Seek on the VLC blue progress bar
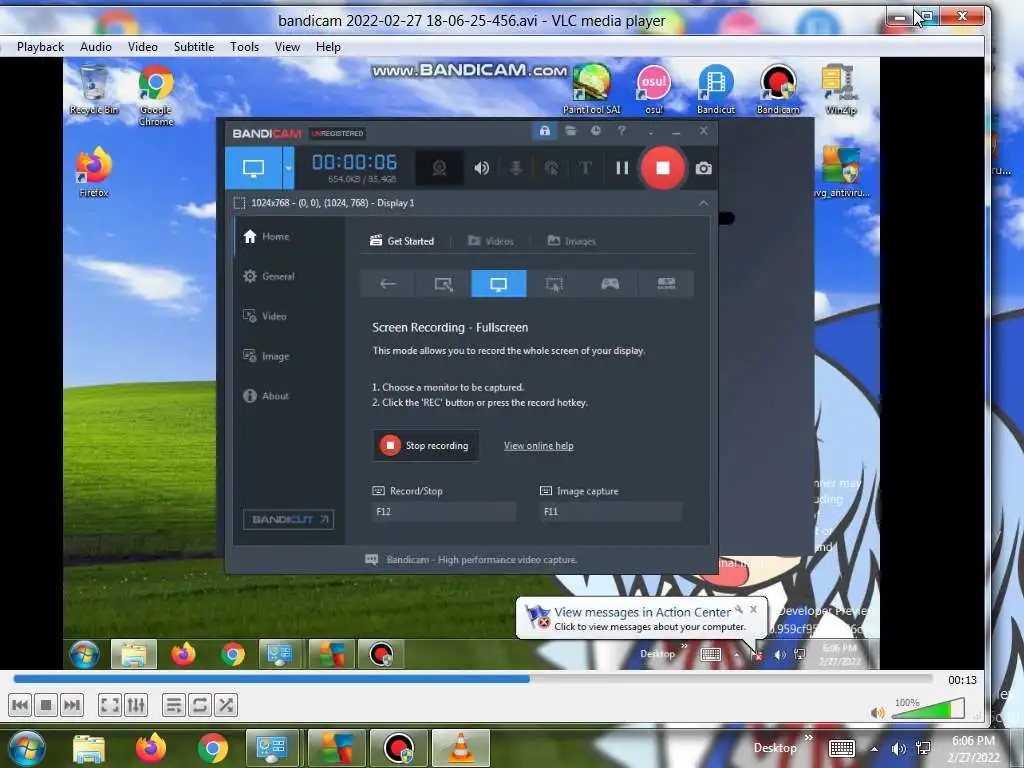 pos(472,679)
